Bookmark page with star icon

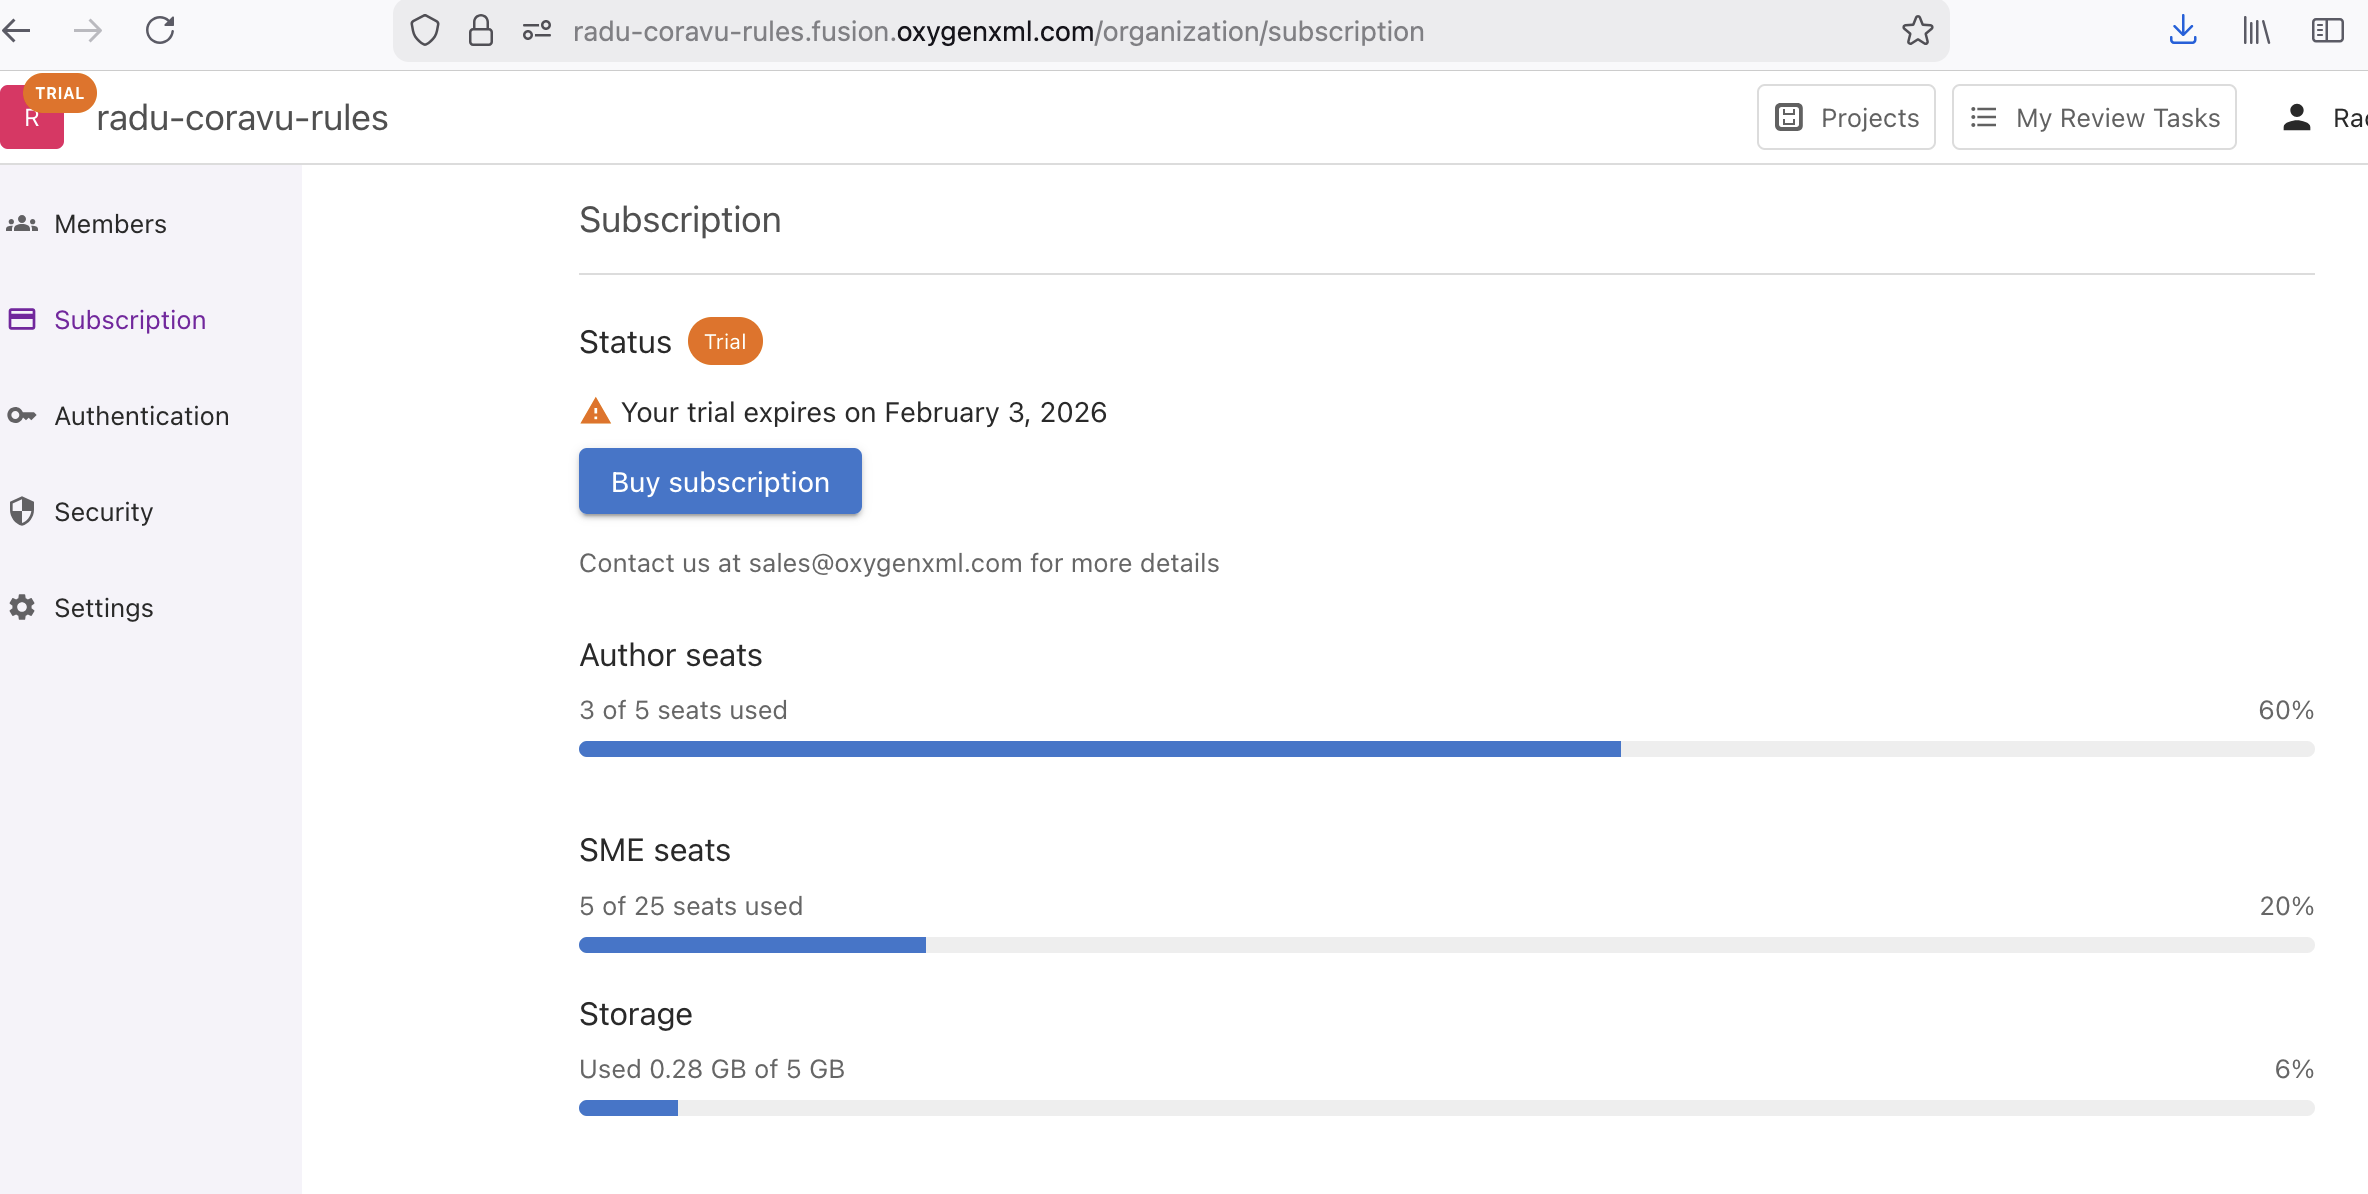[x=1917, y=31]
